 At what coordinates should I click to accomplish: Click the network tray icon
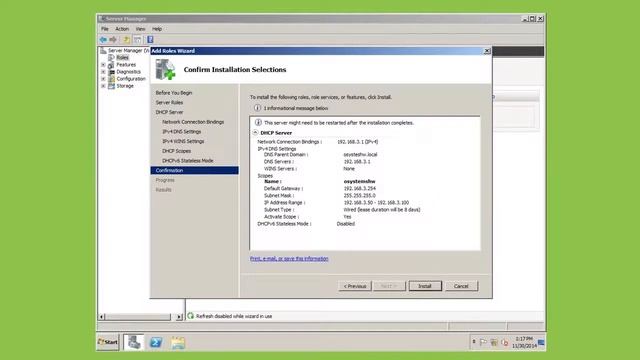pos(494,342)
